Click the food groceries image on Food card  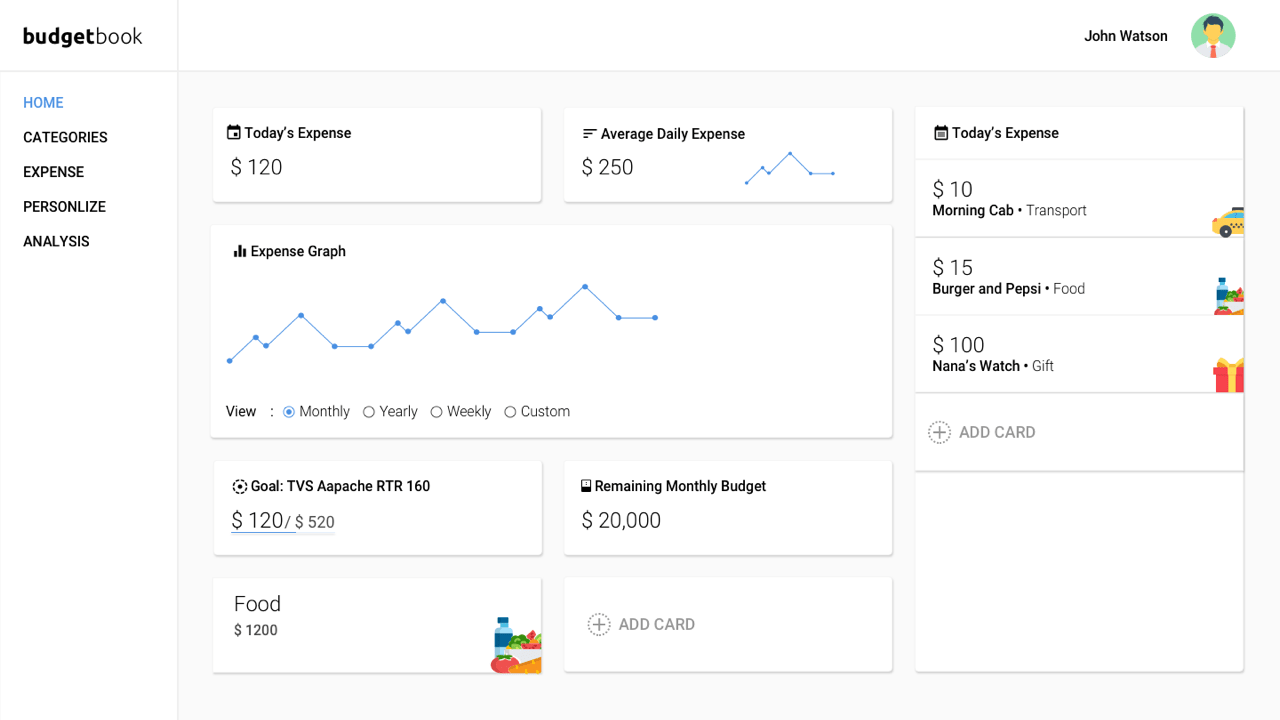(516, 646)
